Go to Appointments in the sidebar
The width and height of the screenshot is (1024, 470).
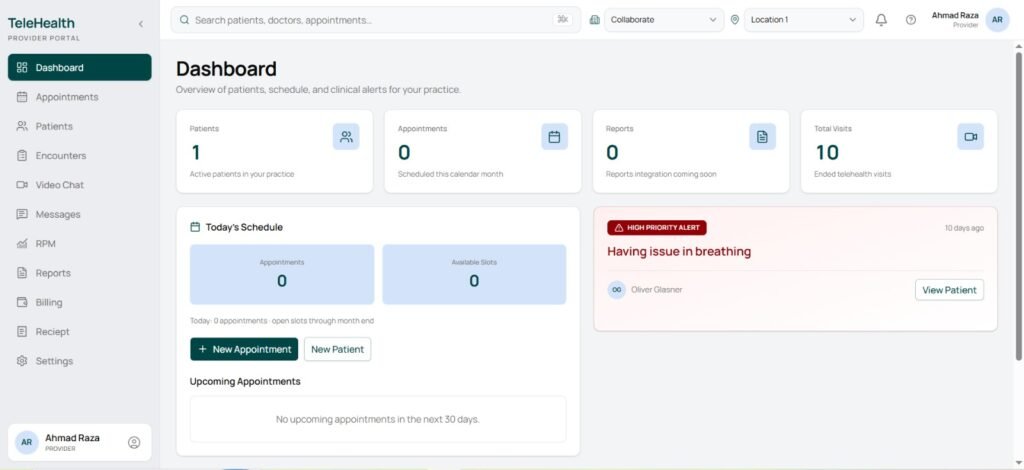[x=80, y=97]
